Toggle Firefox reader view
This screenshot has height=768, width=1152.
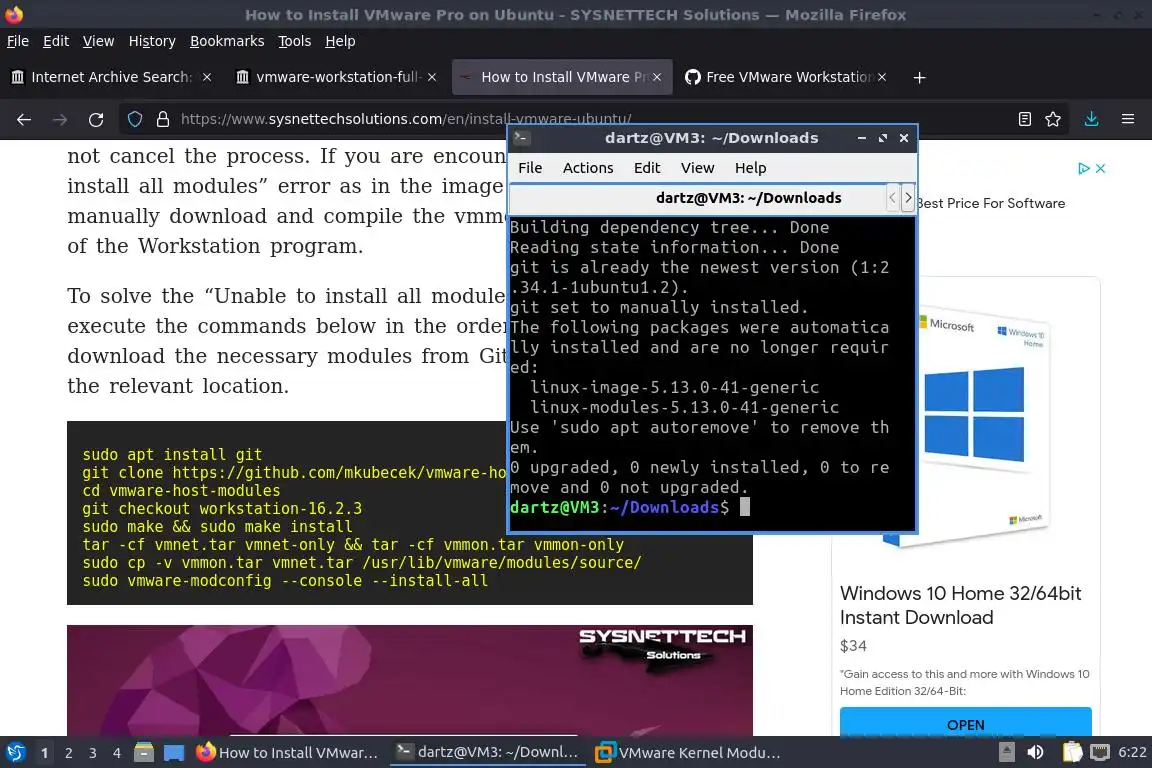1025,119
